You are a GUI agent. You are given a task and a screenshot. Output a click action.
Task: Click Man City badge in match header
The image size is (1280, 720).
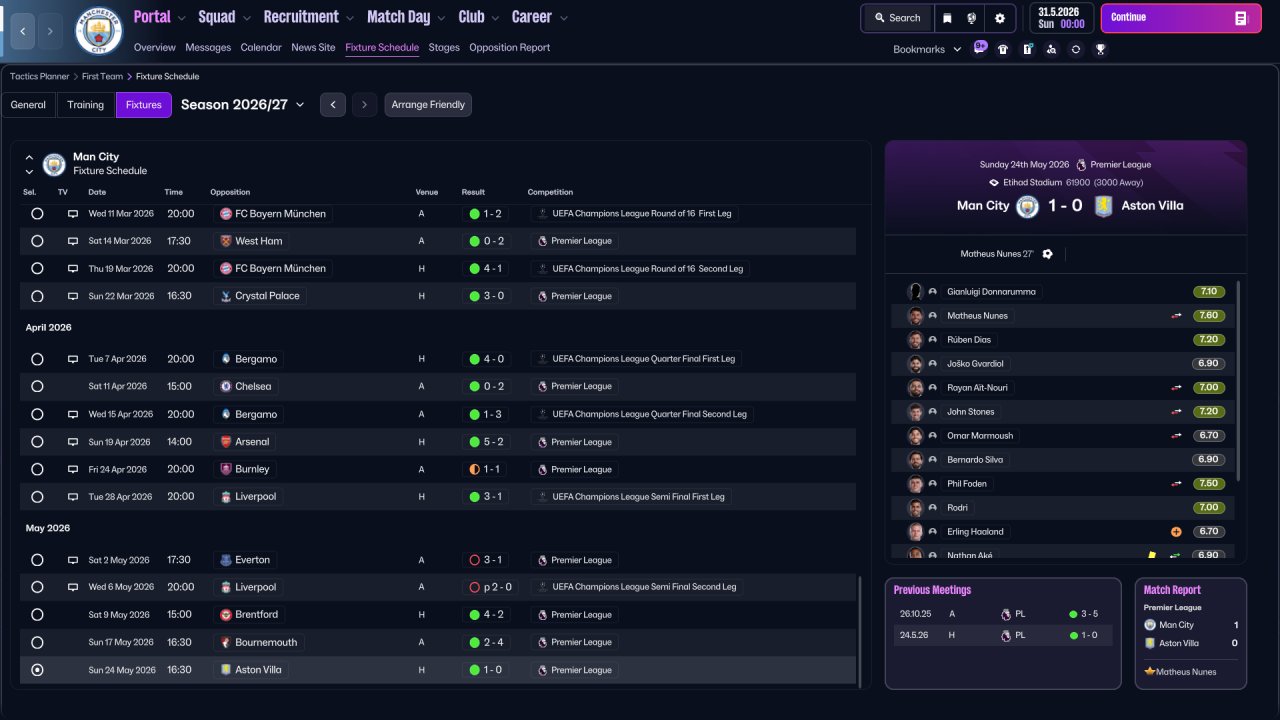point(1027,206)
